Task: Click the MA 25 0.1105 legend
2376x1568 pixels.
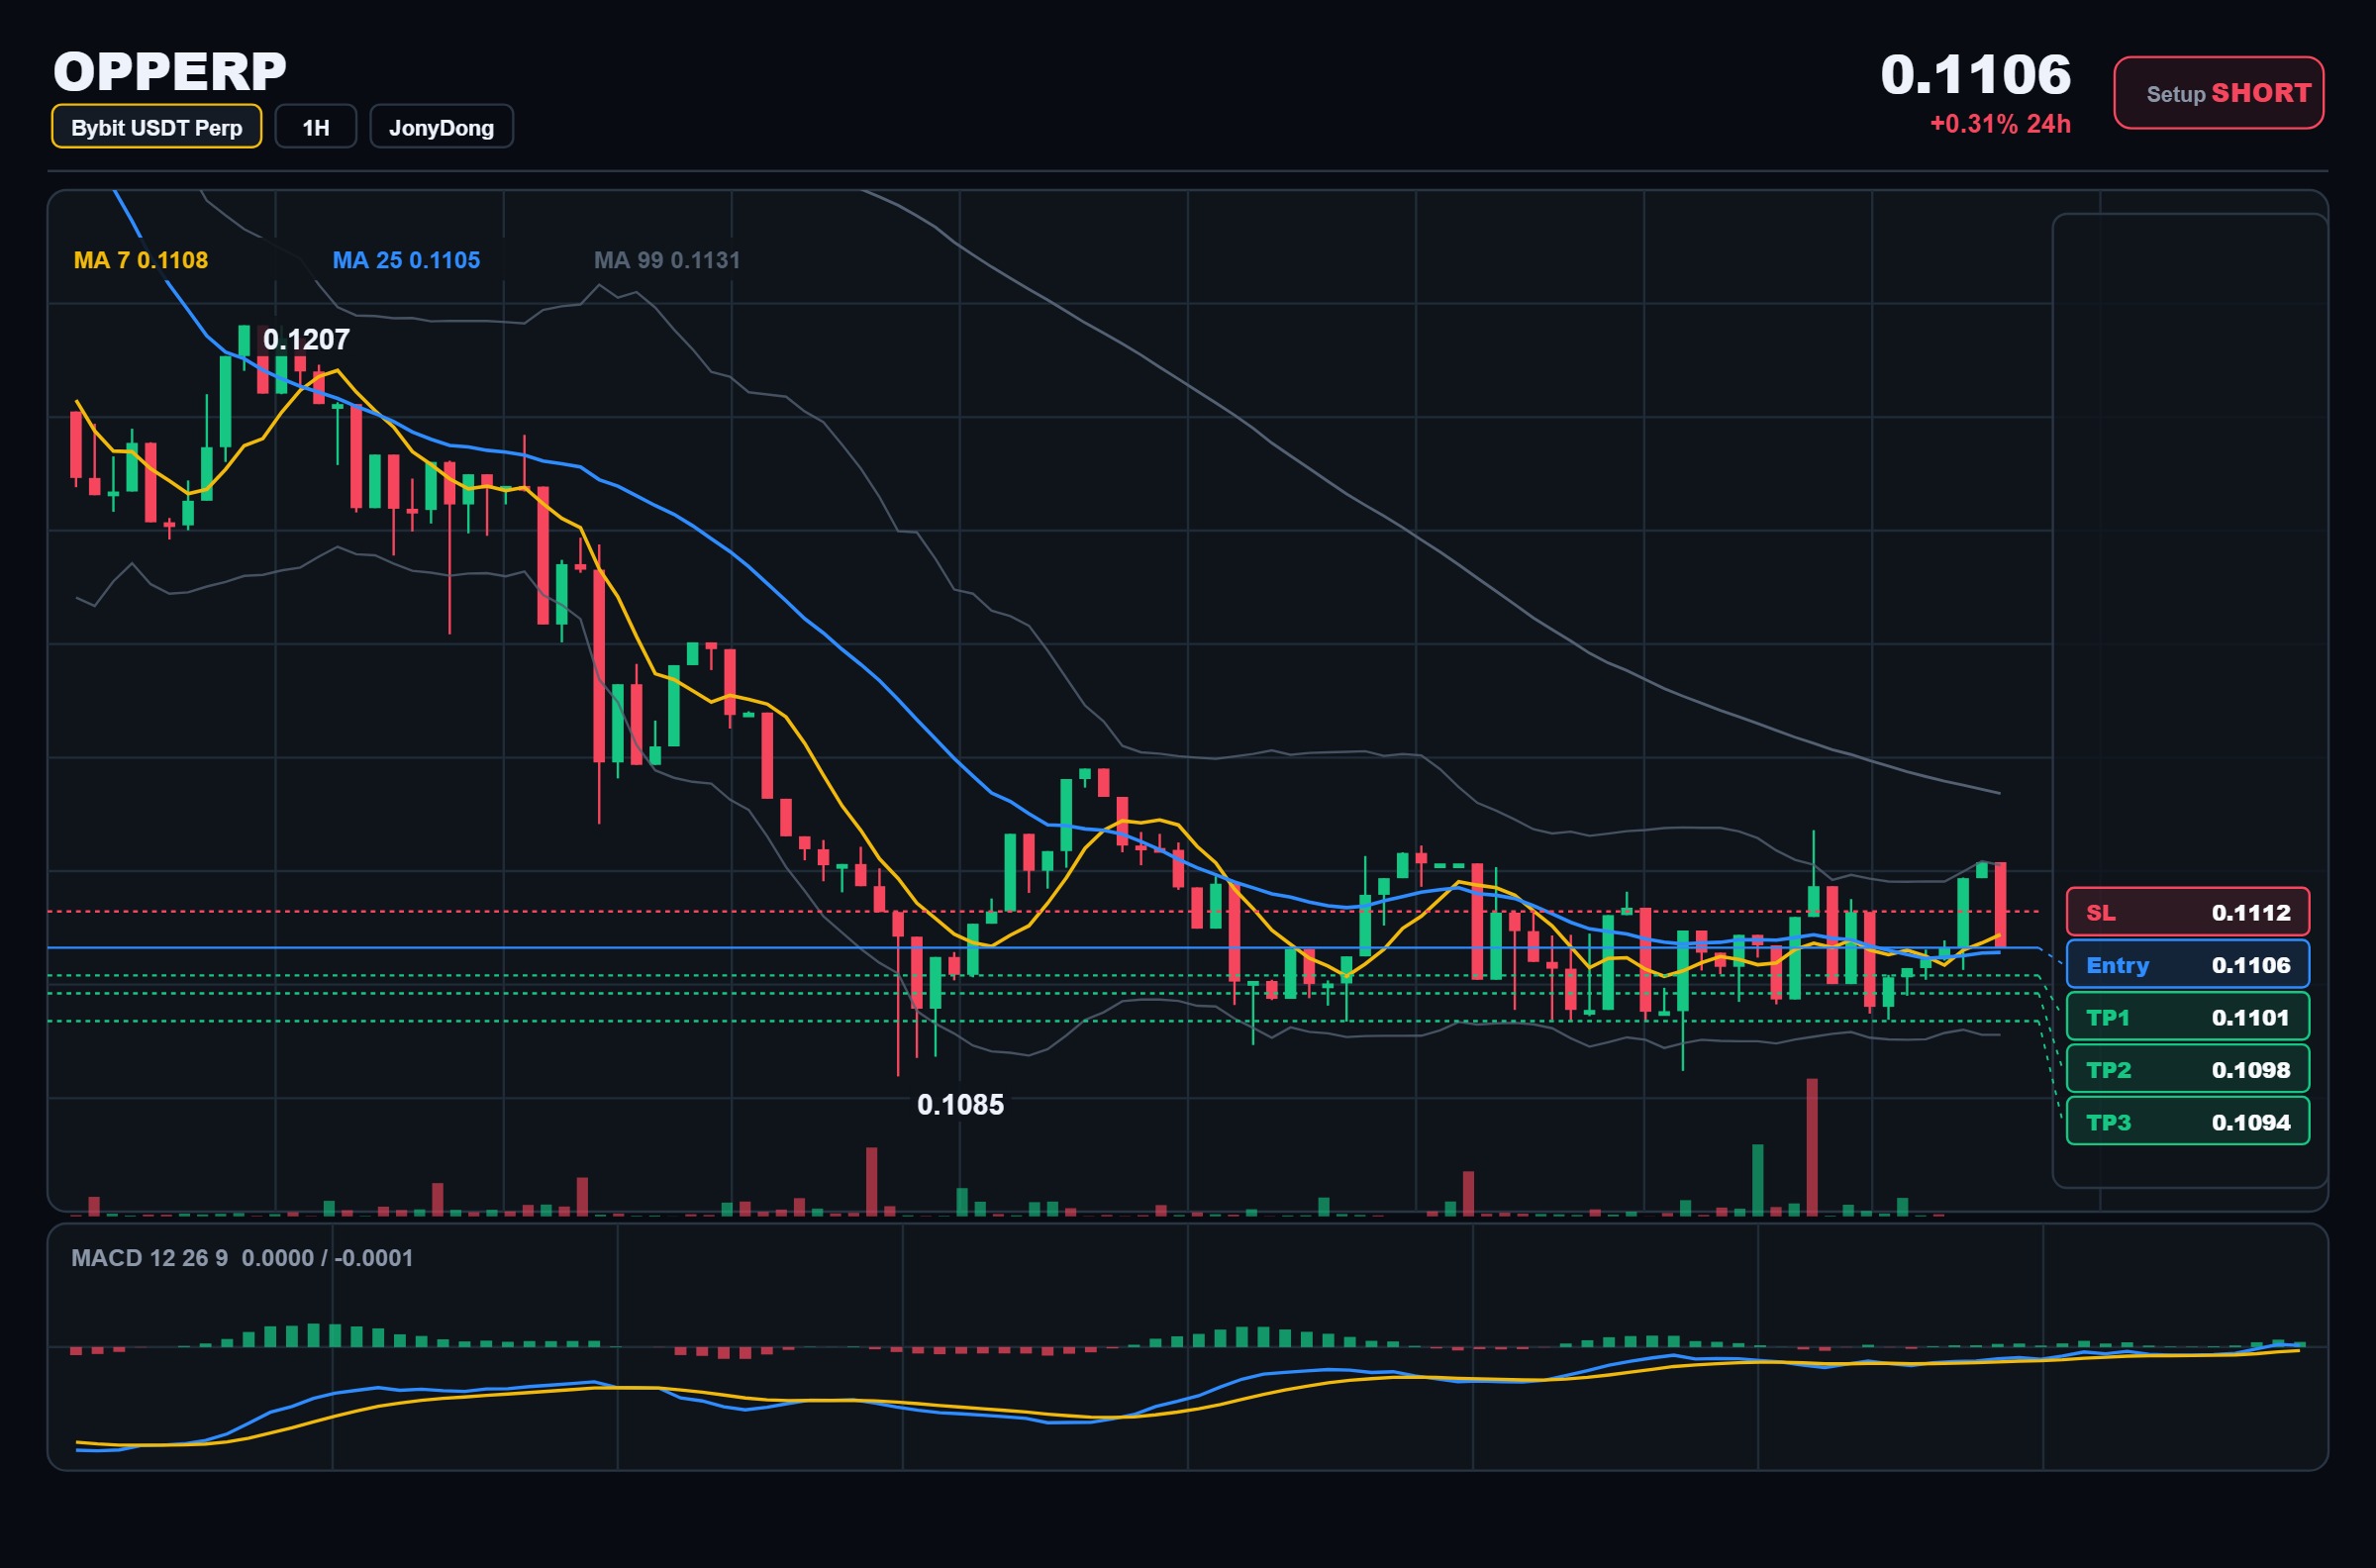Action: point(406,260)
